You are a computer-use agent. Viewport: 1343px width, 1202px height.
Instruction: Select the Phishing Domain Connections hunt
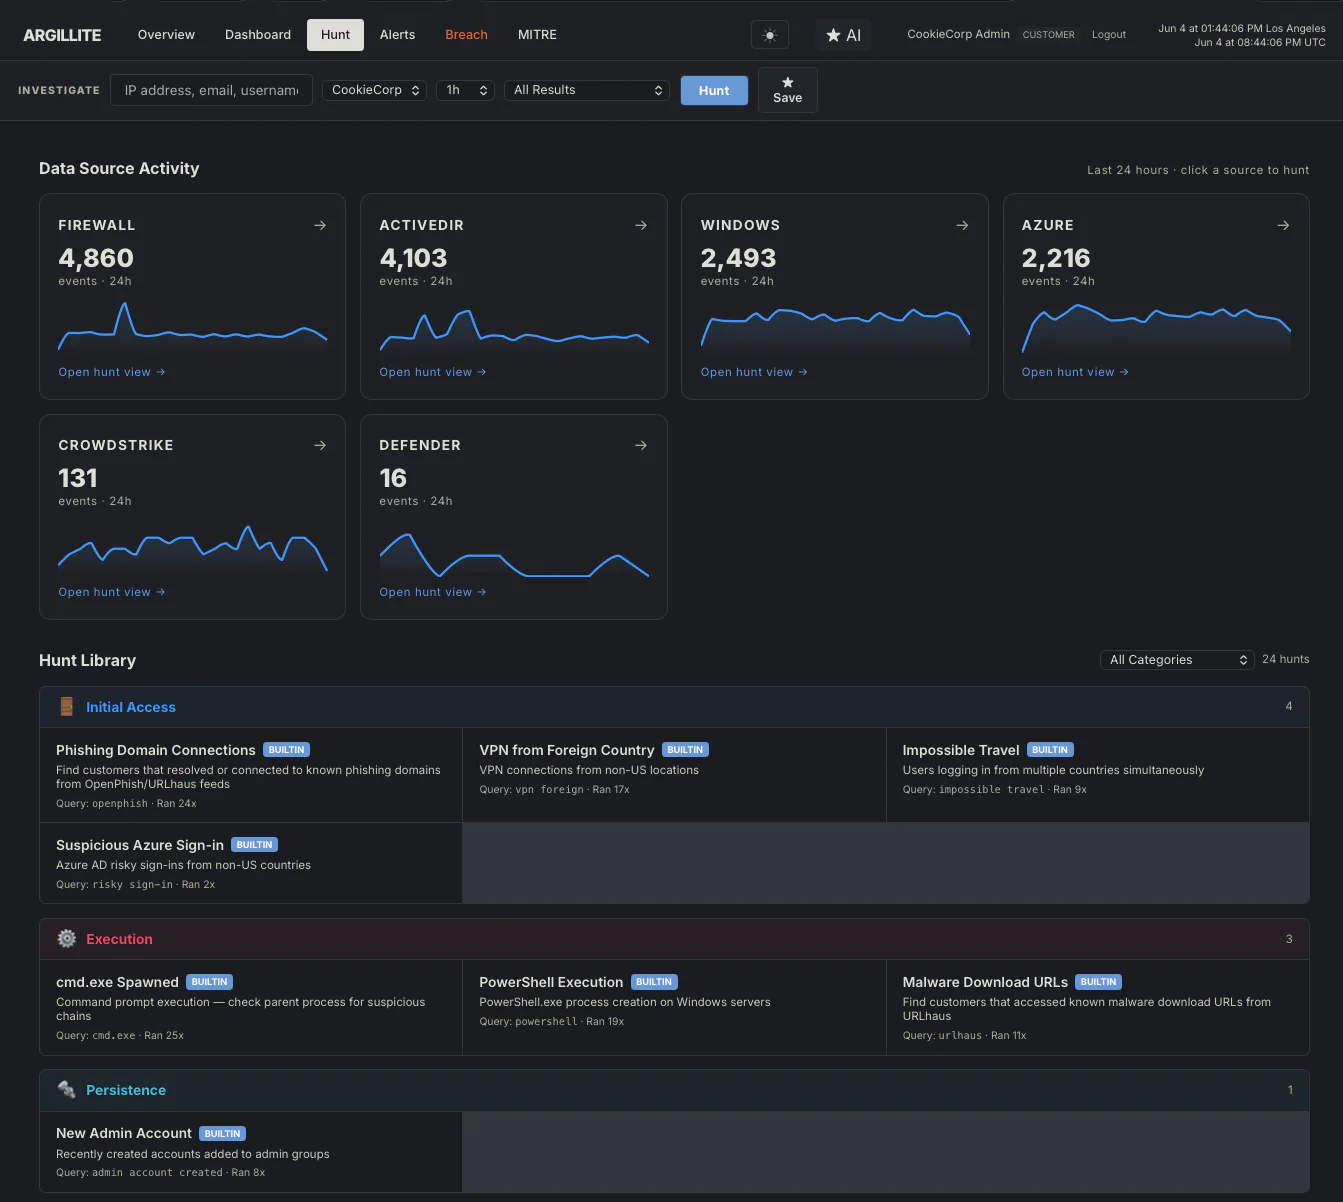[251, 775]
